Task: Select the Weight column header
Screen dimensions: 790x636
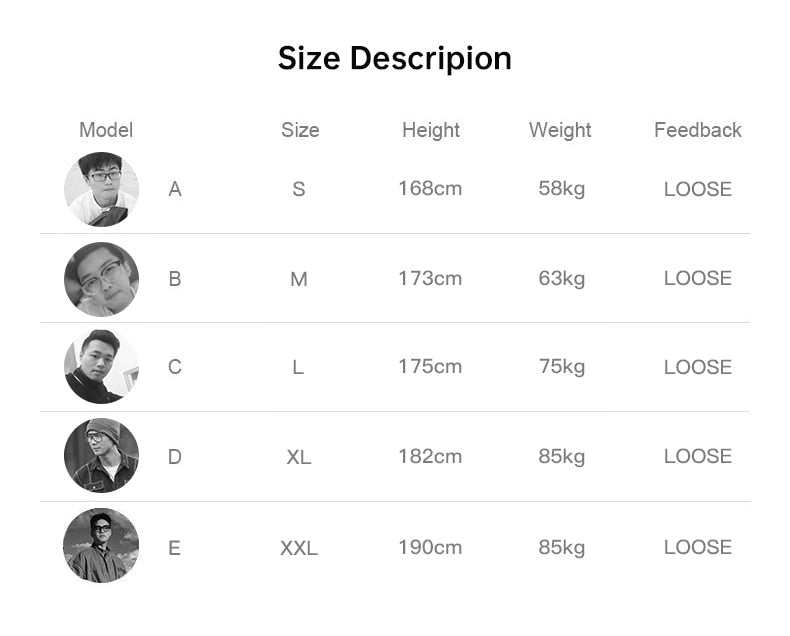Action: click(560, 130)
